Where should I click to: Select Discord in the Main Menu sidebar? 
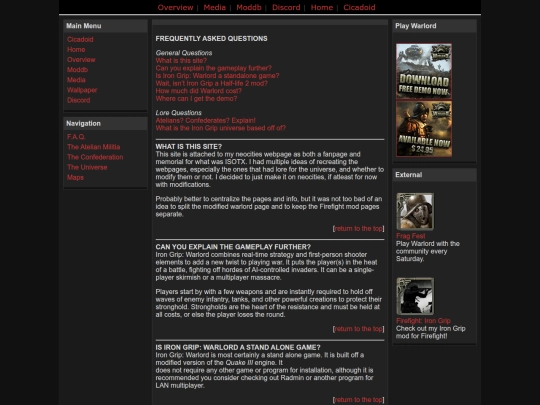79,100
